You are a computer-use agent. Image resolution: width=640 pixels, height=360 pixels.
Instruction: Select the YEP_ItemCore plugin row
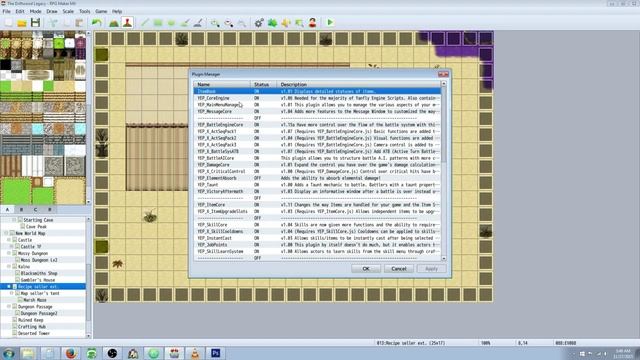click(317, 205)
